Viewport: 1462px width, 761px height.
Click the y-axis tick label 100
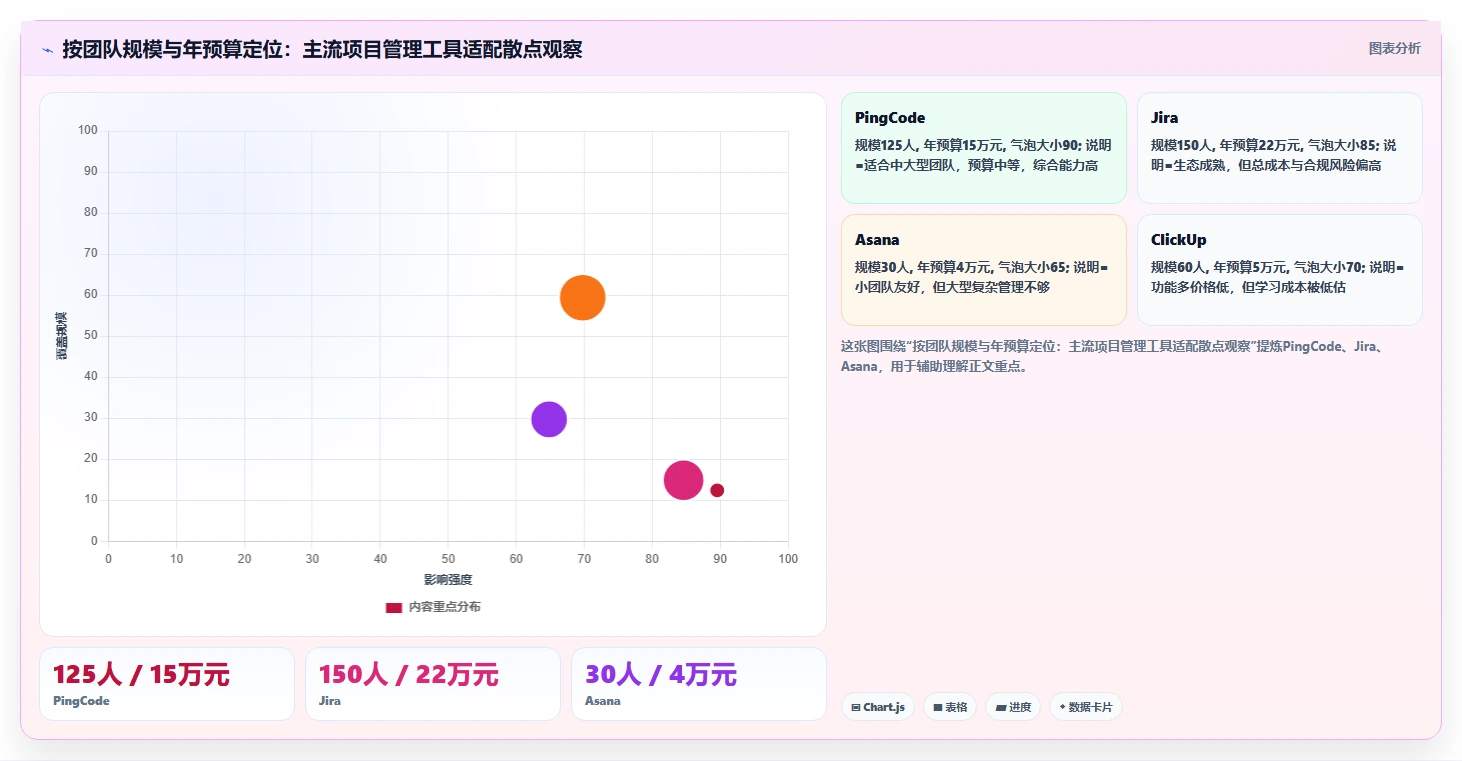[88, 130]
